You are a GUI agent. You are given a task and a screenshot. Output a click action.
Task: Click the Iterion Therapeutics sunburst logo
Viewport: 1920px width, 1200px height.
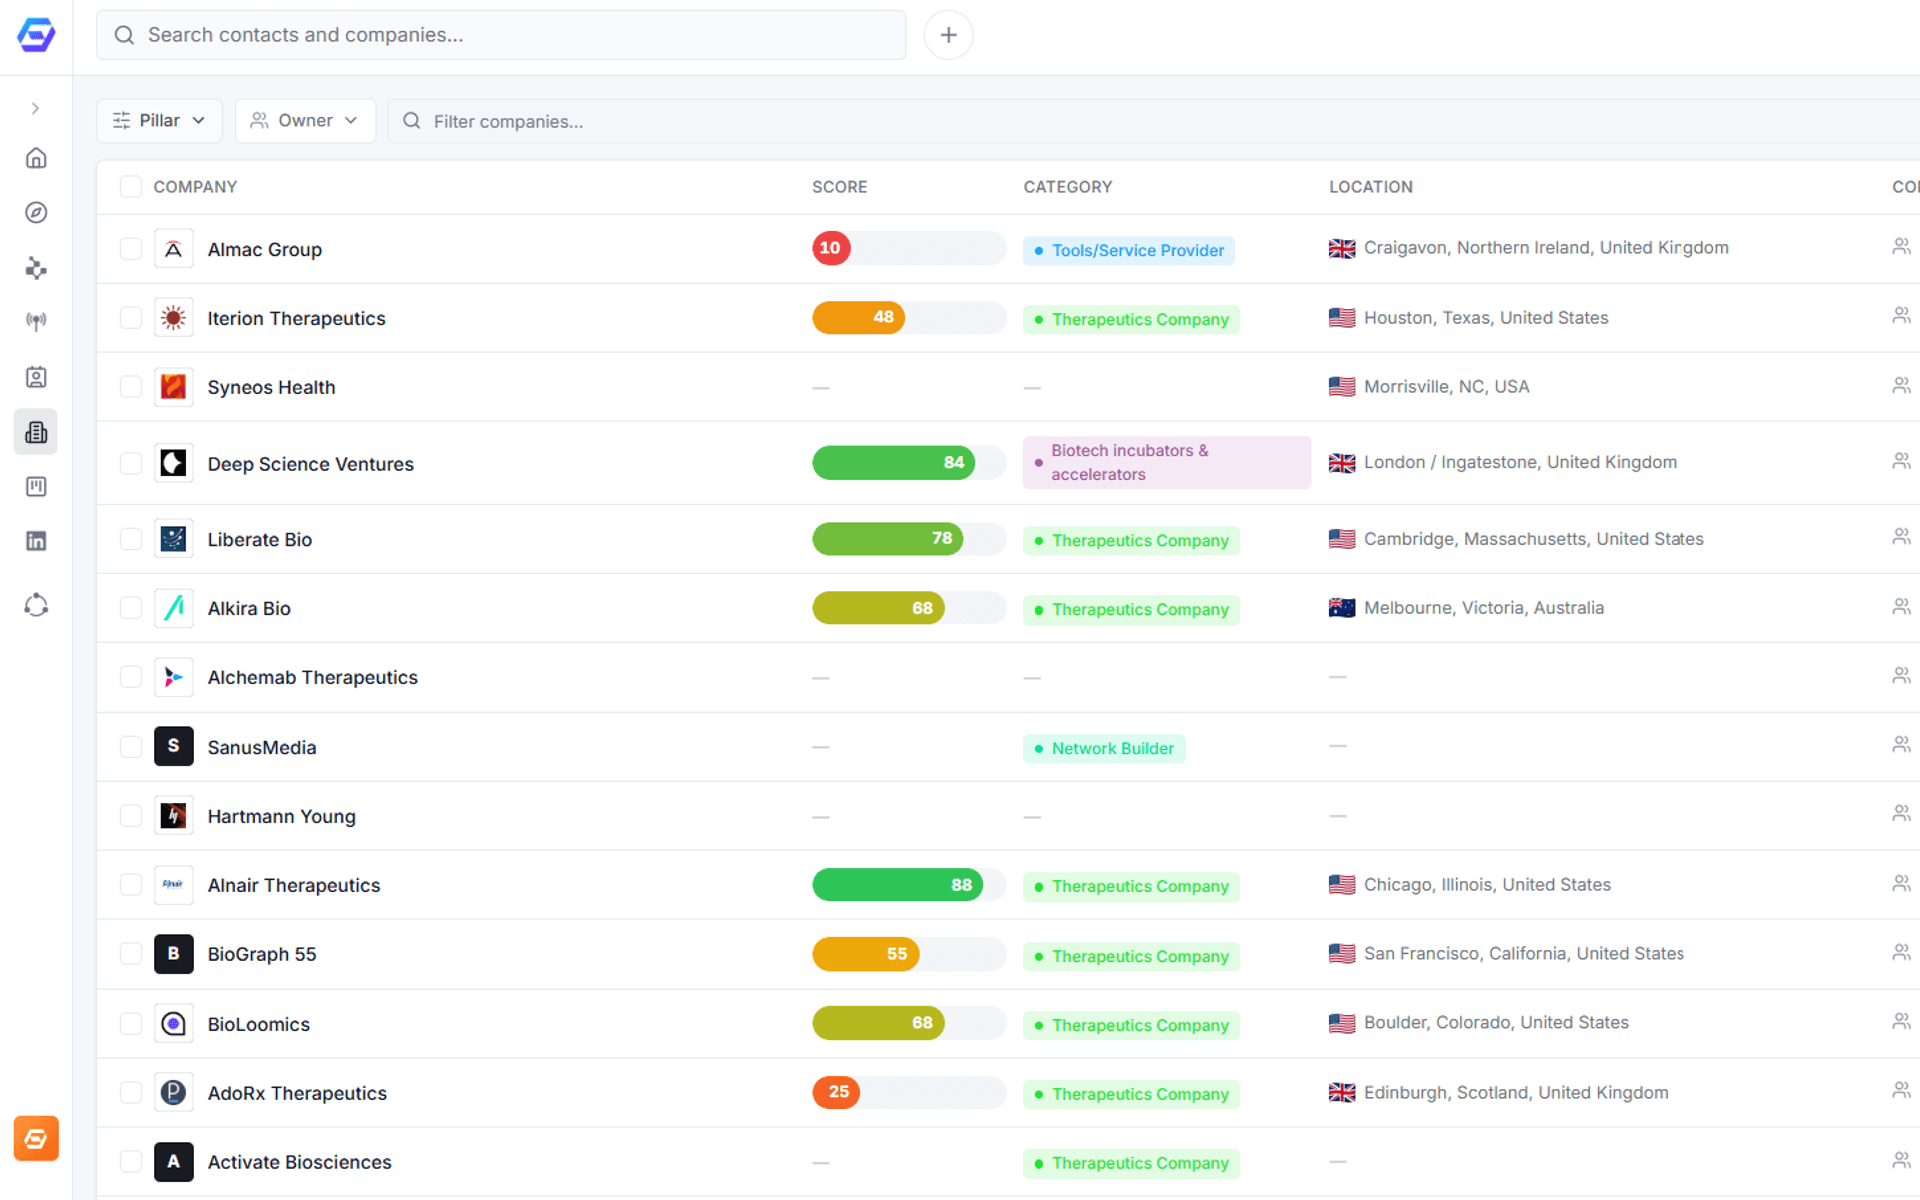pos(174,318)
